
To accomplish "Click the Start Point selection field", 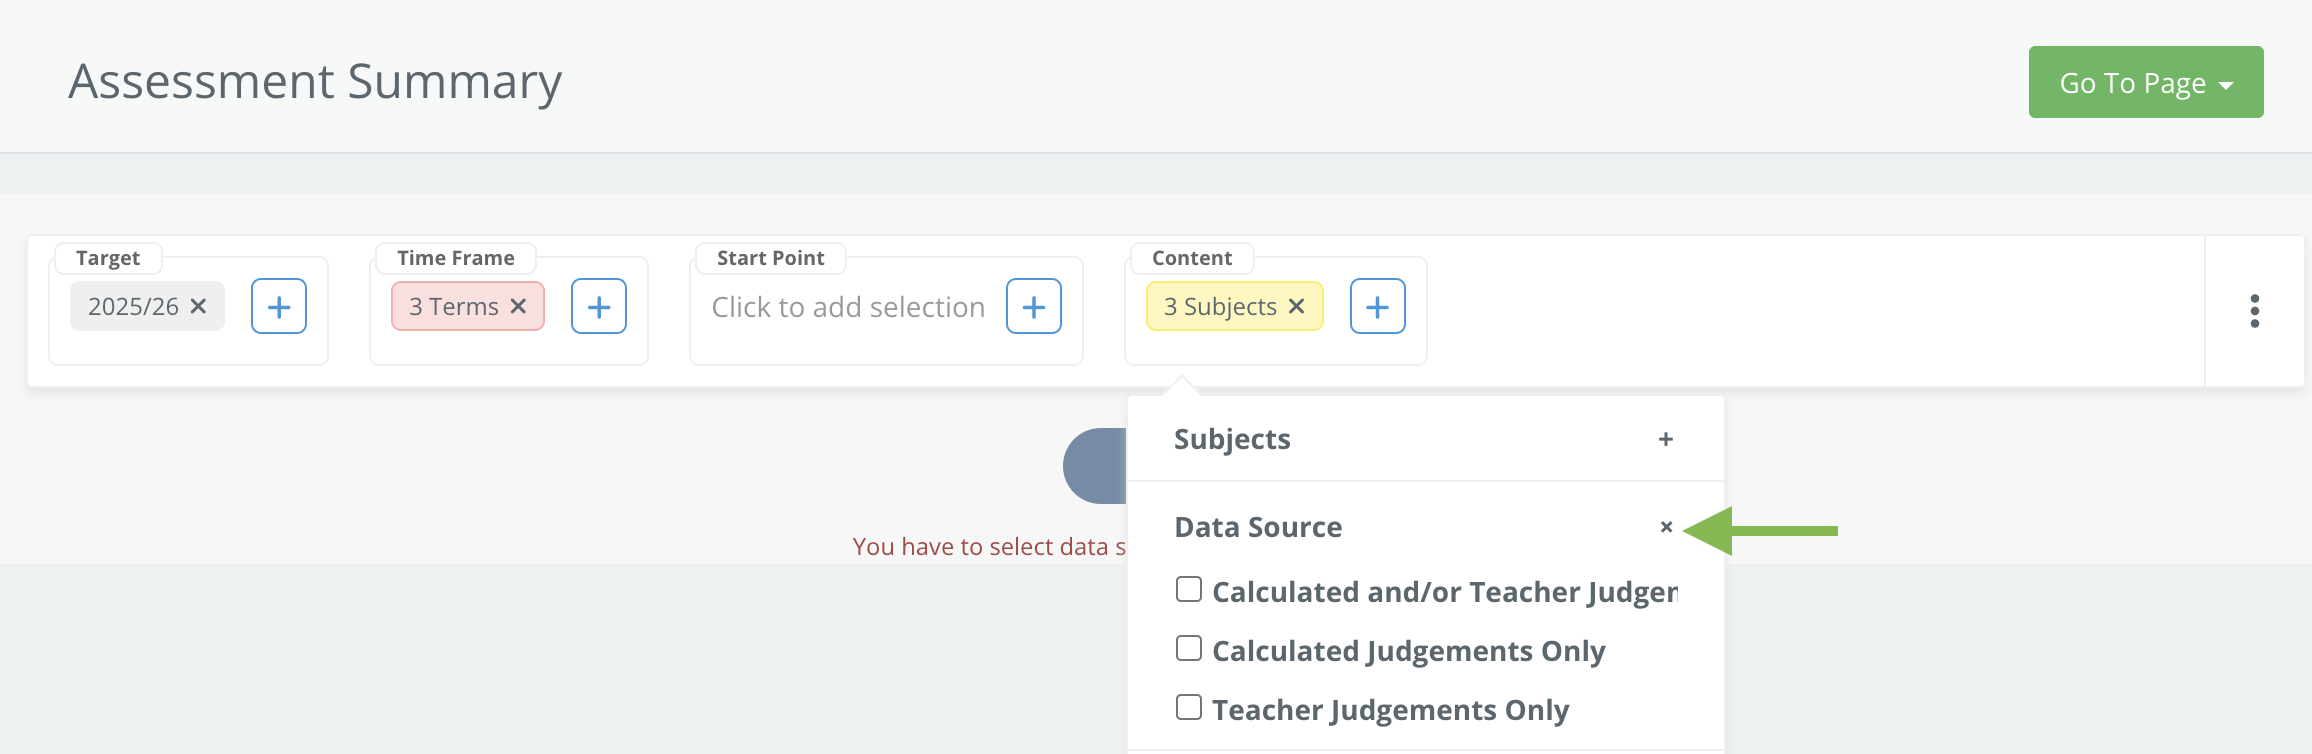I will click(x=848, y=307).
